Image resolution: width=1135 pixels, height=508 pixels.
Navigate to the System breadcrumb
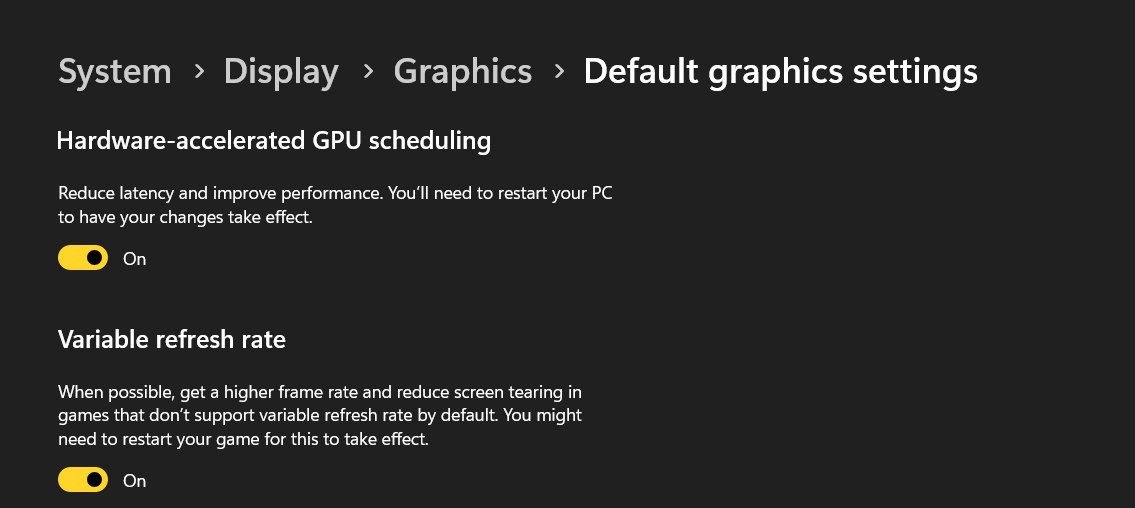115,72
